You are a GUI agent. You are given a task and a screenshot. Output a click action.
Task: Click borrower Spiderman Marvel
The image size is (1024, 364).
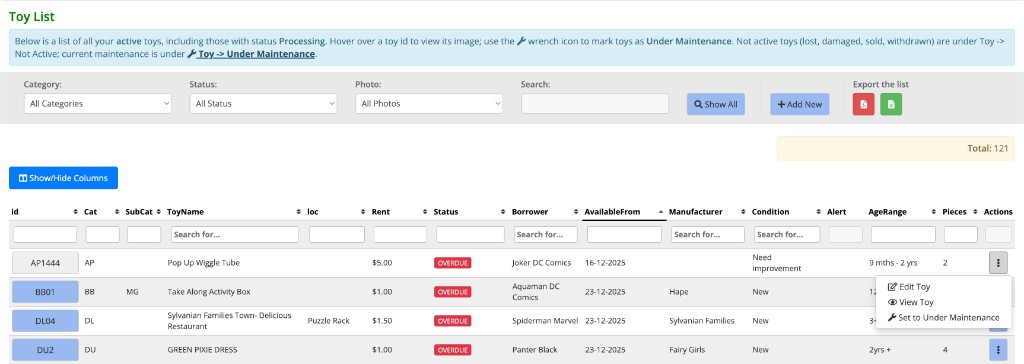(x=545, y=321)
